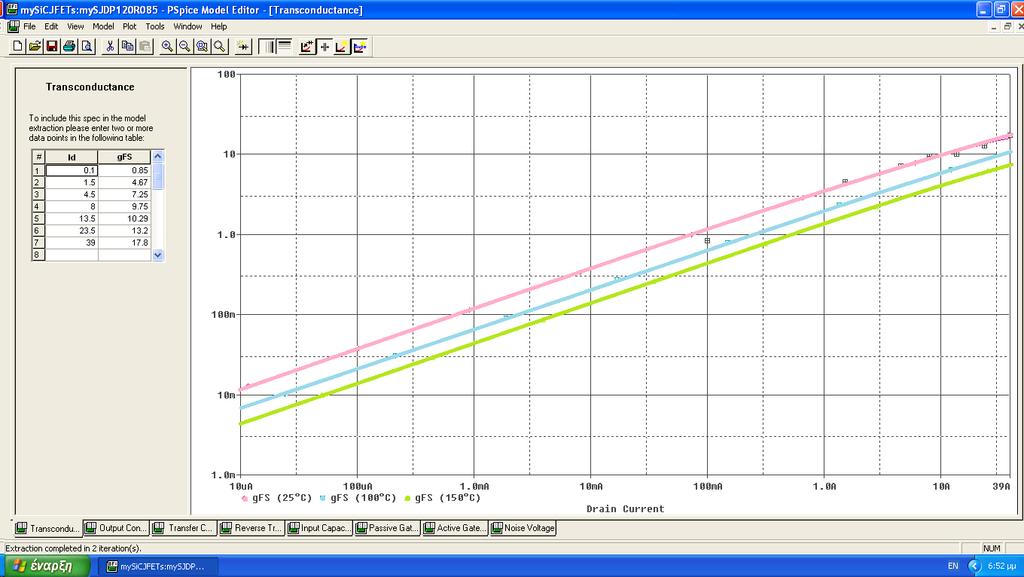Screen dimensions: 1024x577
Task: Click the Windows Start button έναρξη
Action: 46,566
